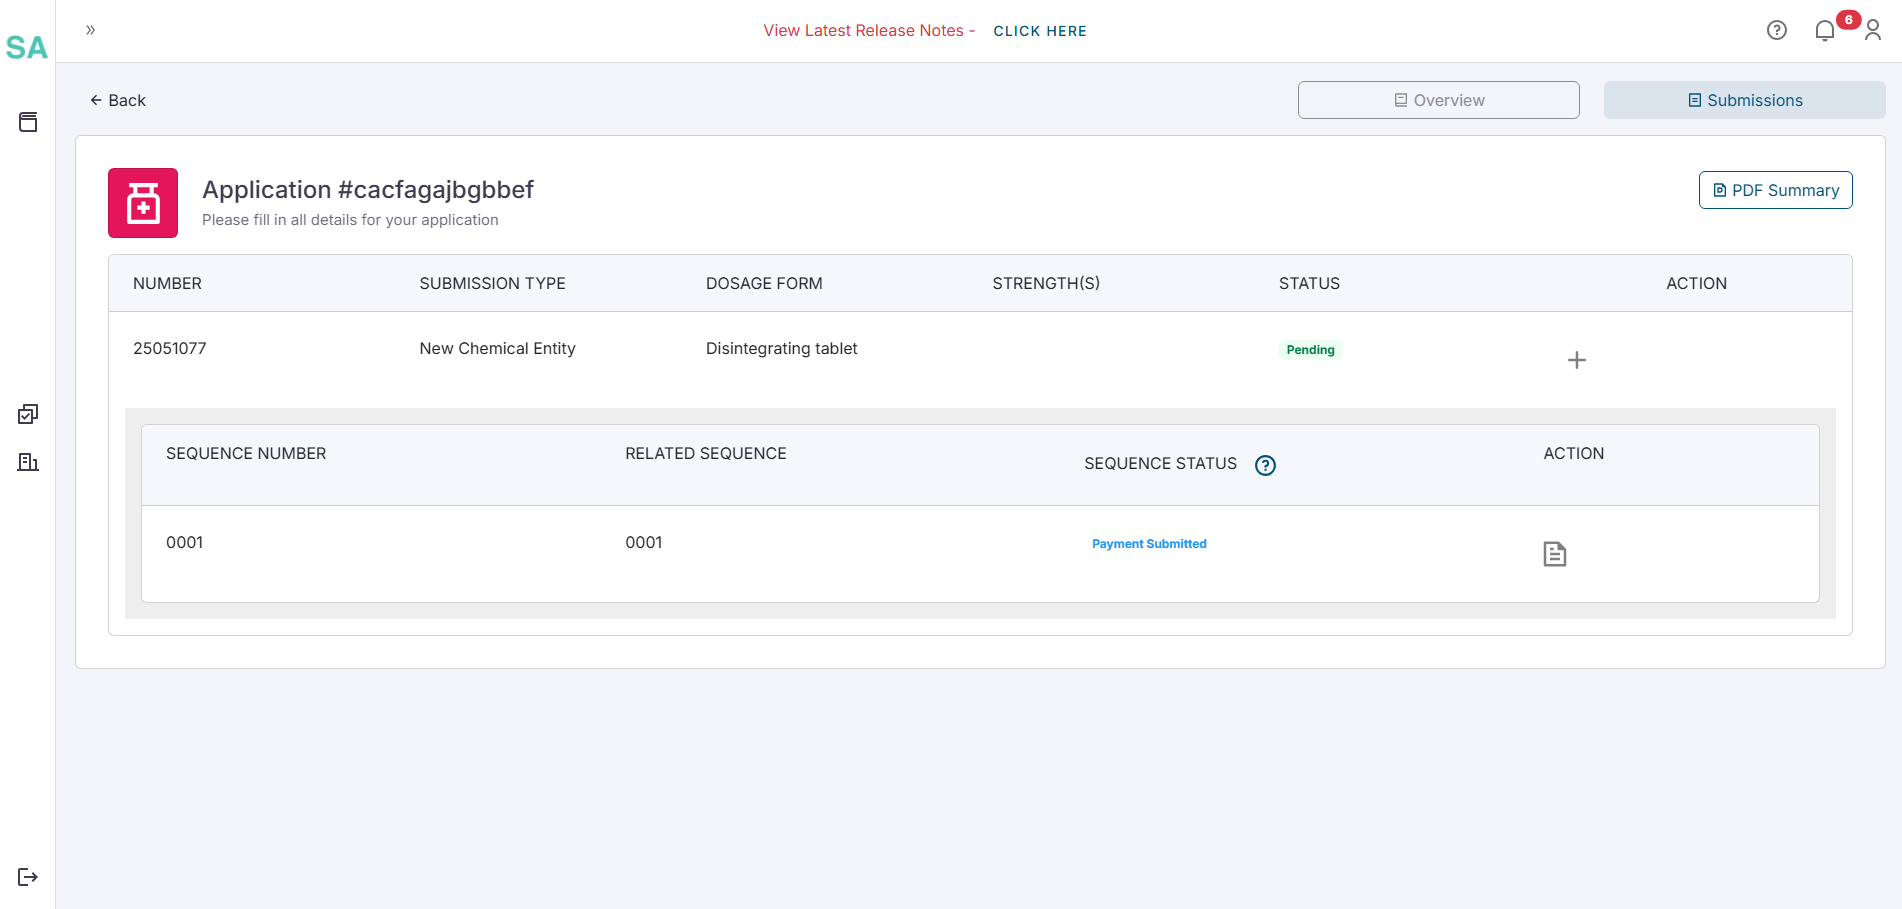
Task: Click the plus icon to add sequence
Action: click(1576, 360)
